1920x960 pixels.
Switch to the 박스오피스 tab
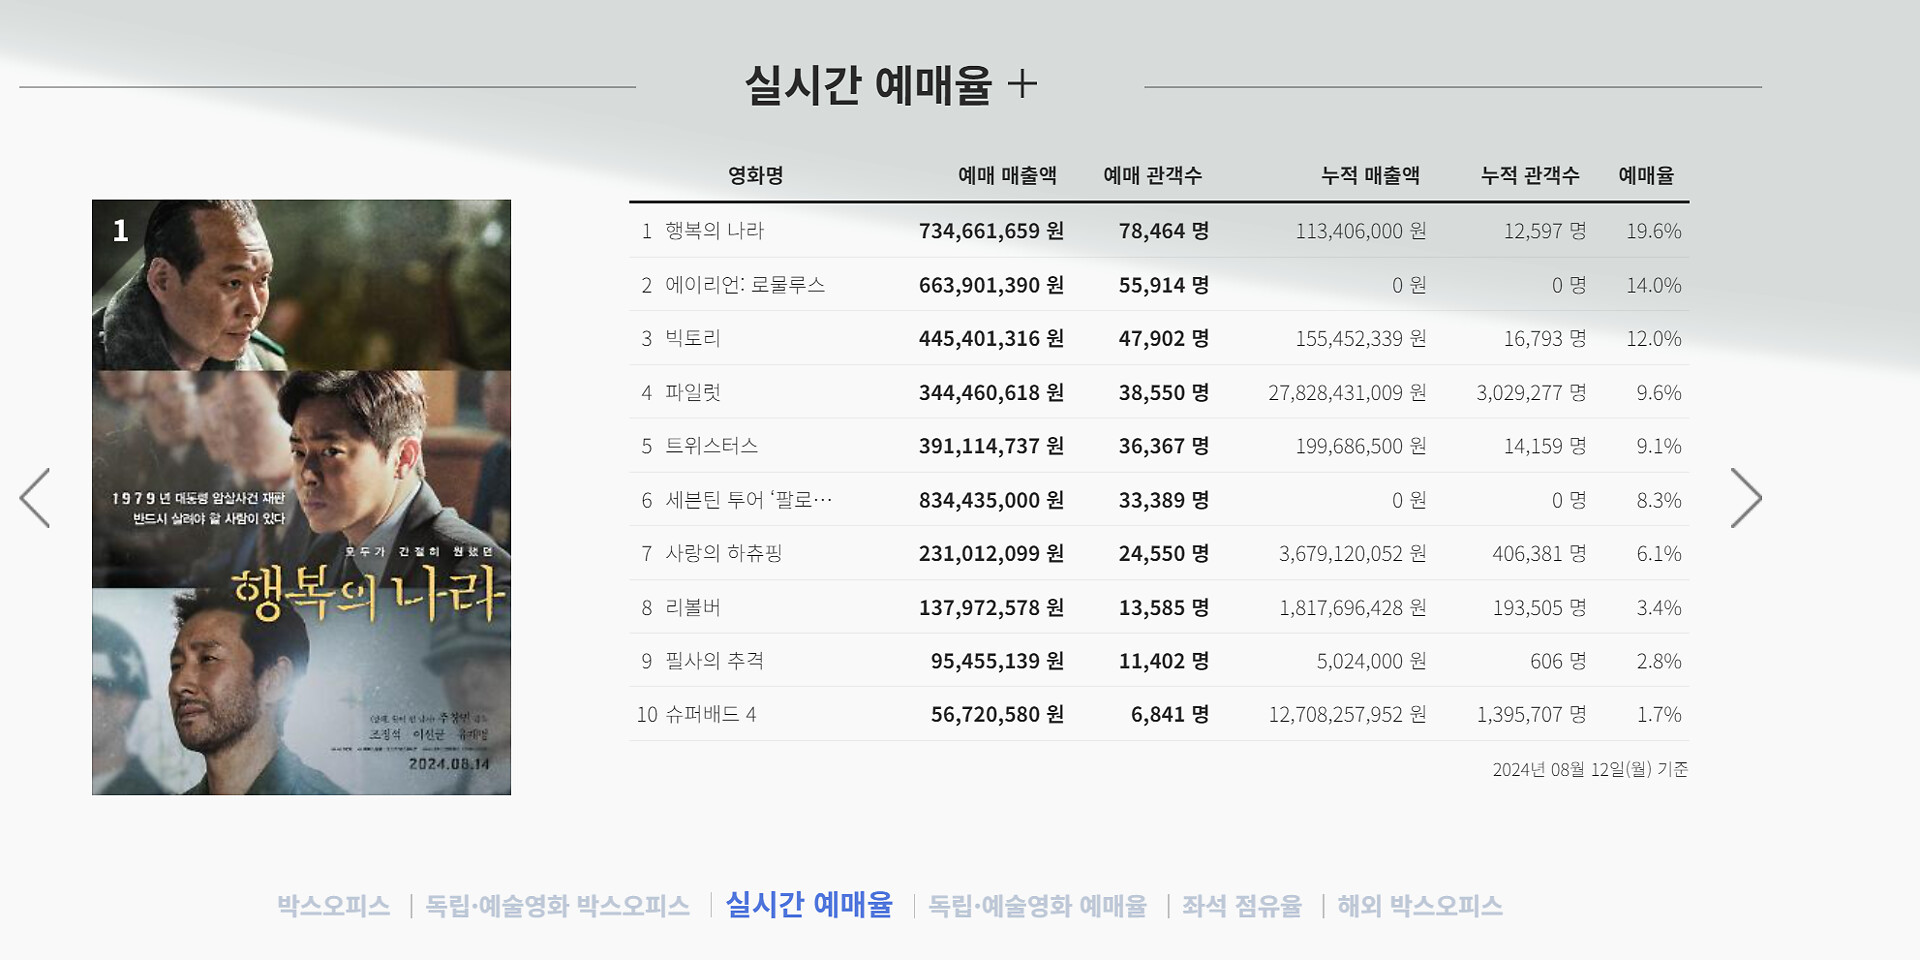tap(334, 906)
